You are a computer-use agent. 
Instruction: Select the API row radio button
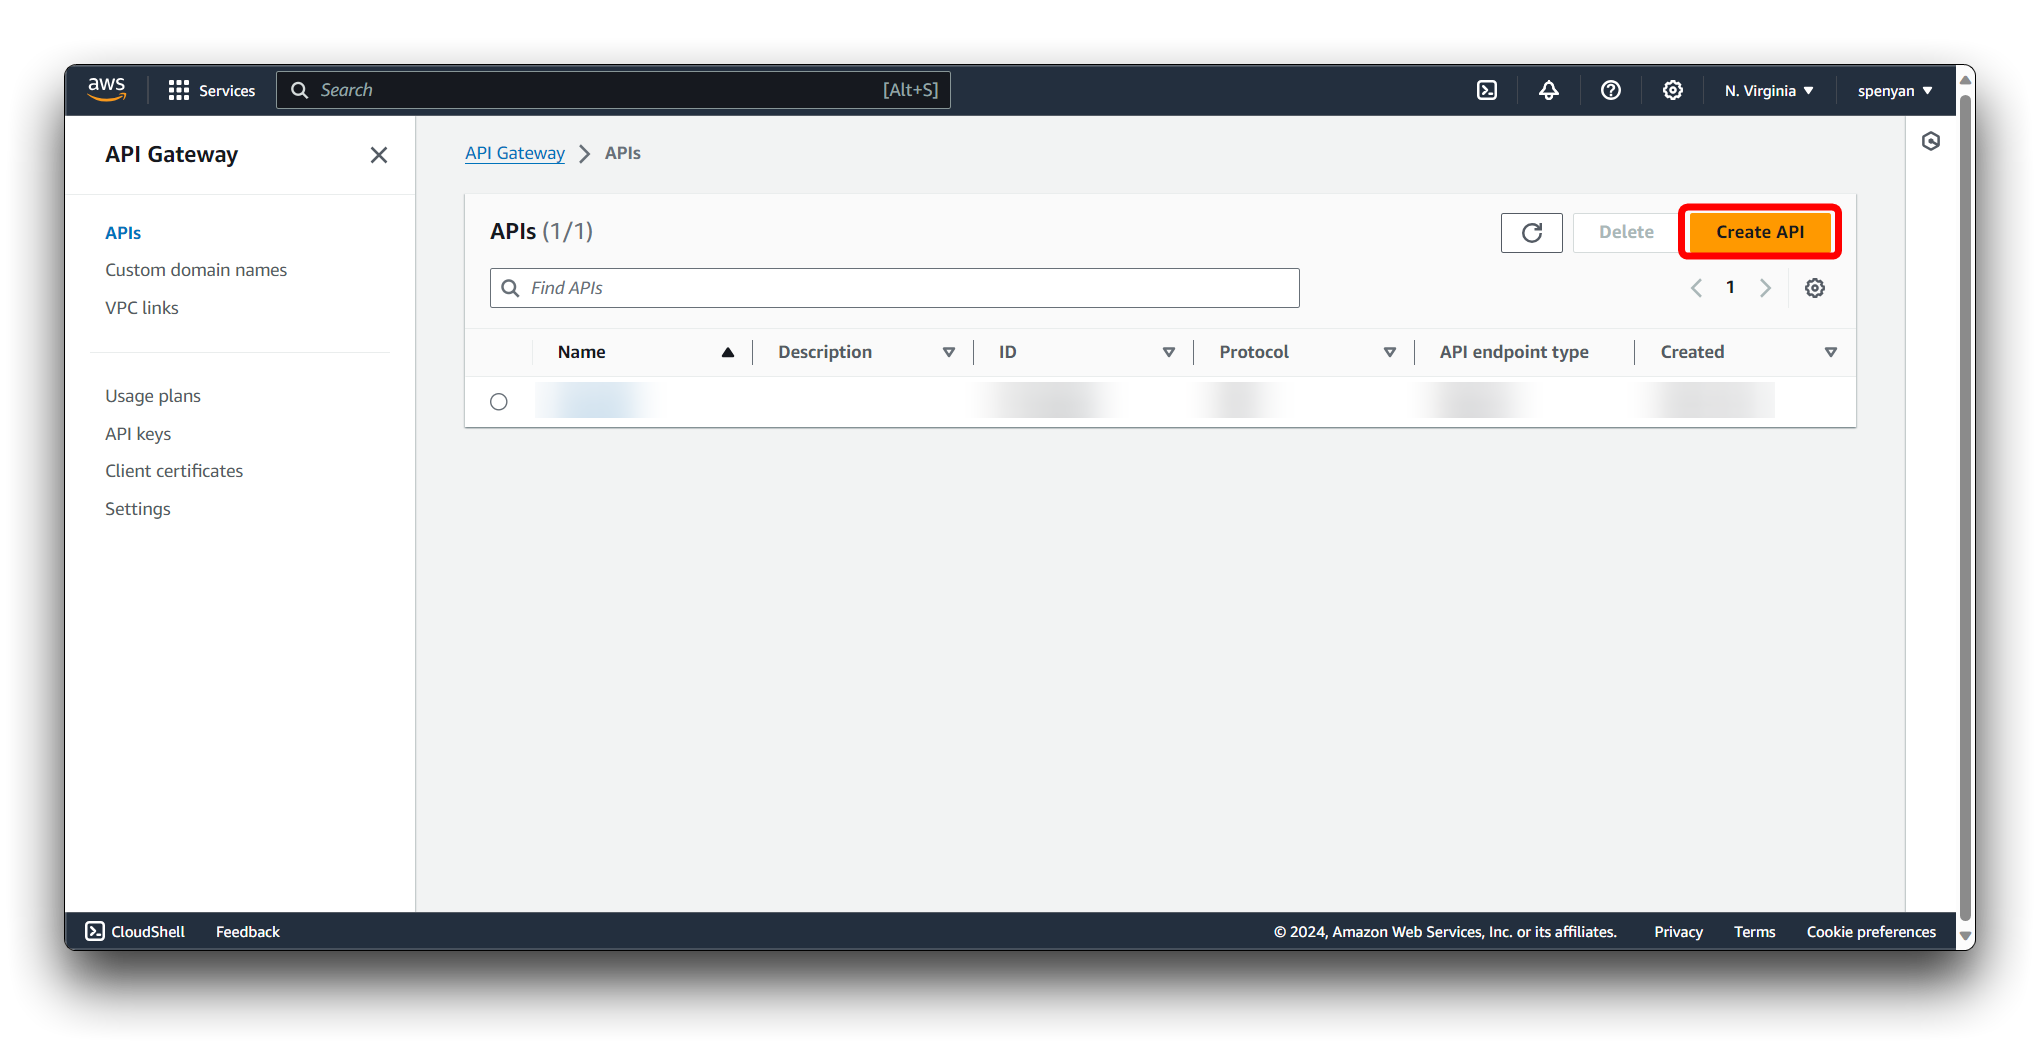(499, 402)
